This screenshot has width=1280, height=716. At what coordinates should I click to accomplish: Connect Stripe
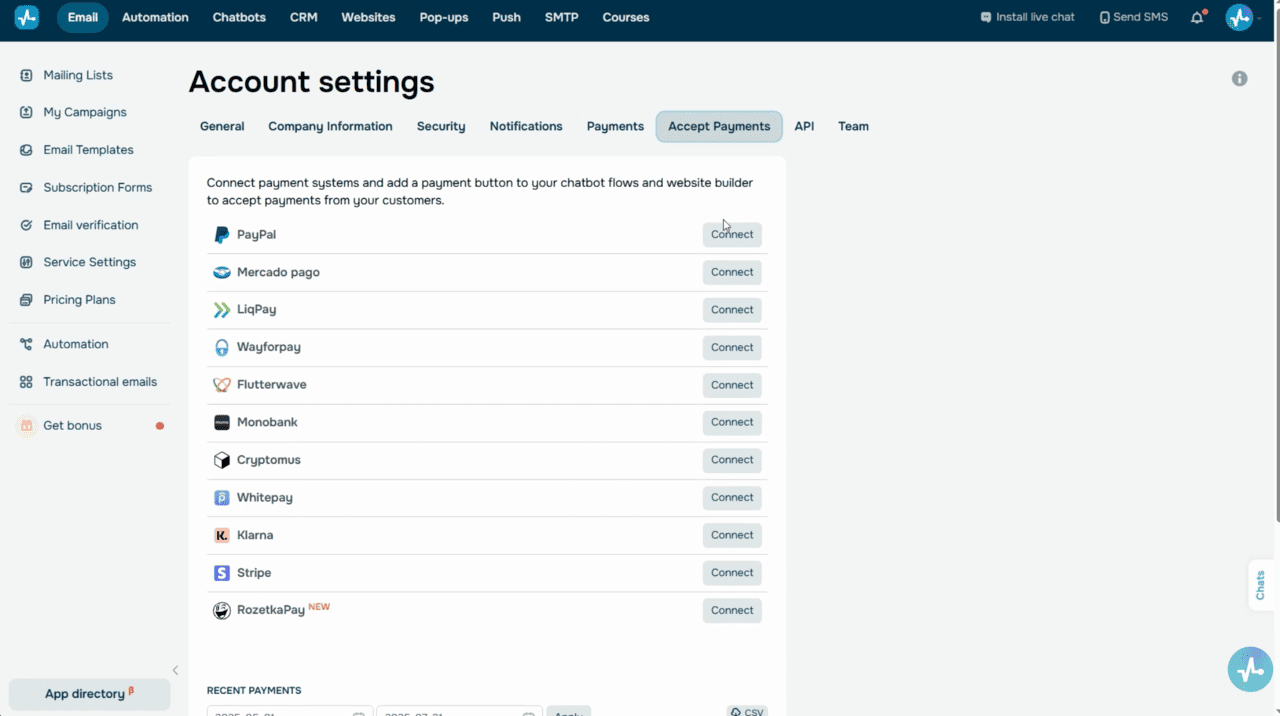click(x=732, y=573)
